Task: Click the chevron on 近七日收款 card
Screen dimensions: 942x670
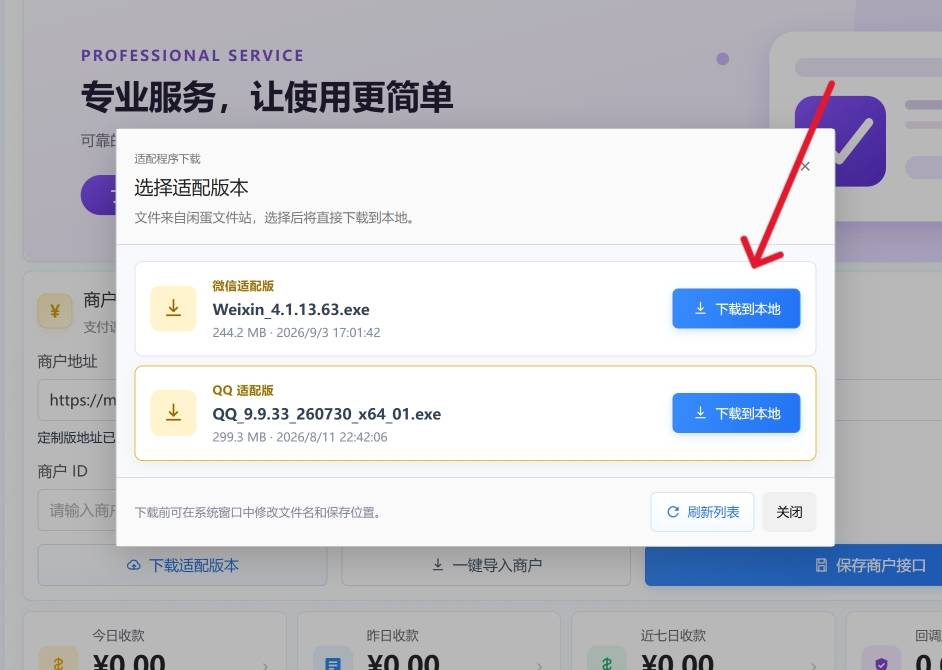Action: coord(813,665)
